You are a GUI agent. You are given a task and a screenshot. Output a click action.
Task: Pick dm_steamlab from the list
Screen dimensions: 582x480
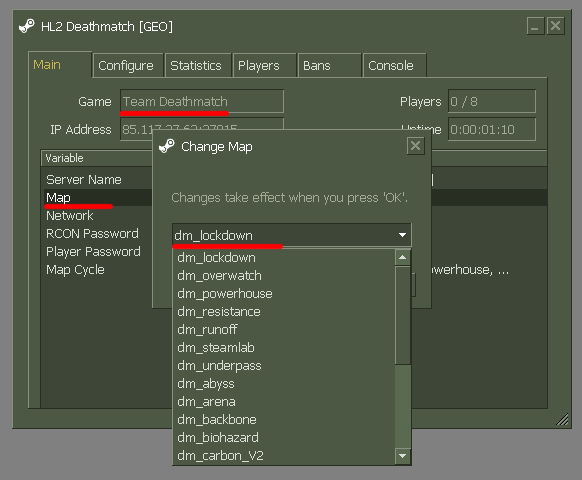284,348
